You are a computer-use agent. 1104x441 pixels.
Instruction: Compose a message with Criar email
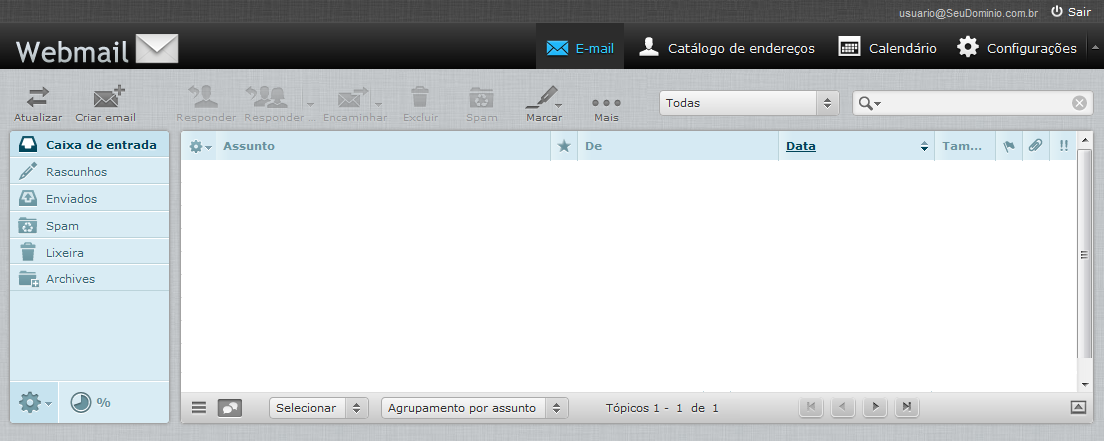click(x=106, y=98)
